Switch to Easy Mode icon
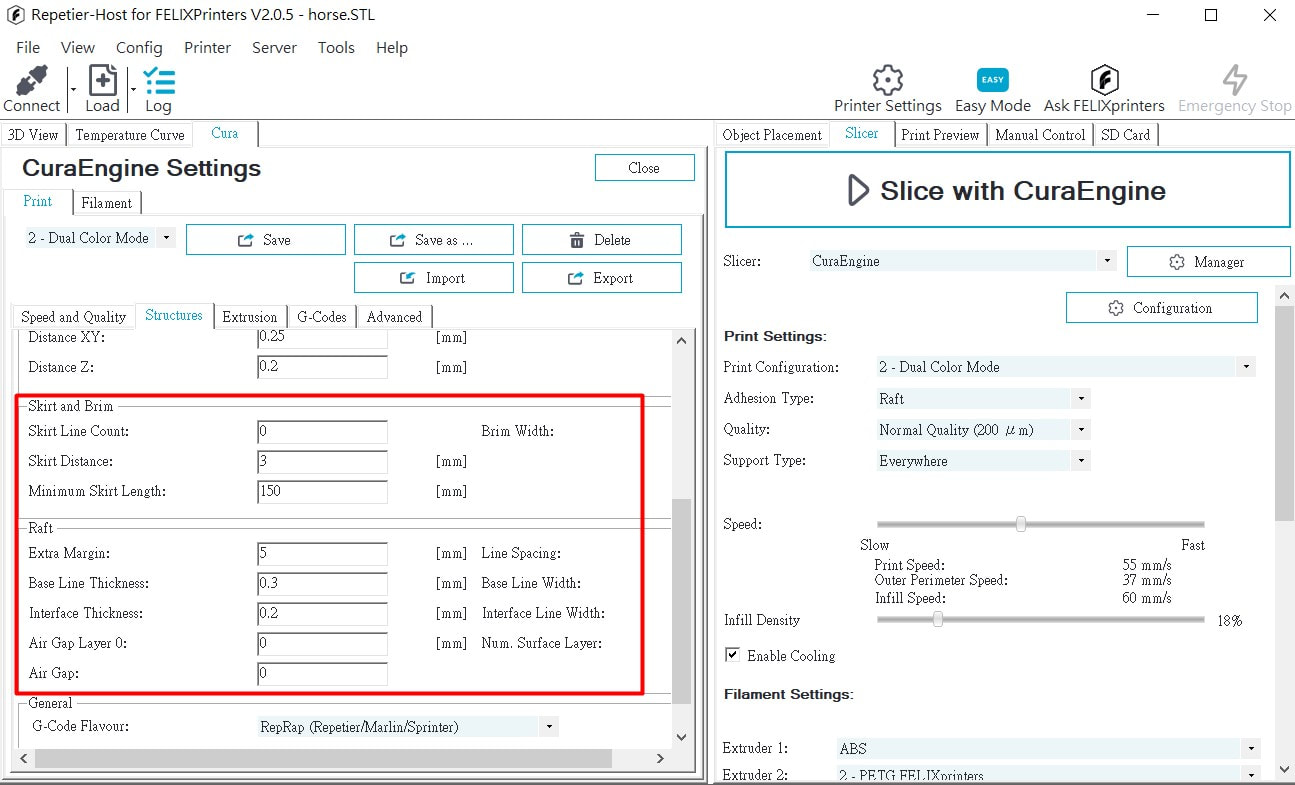 992,80
